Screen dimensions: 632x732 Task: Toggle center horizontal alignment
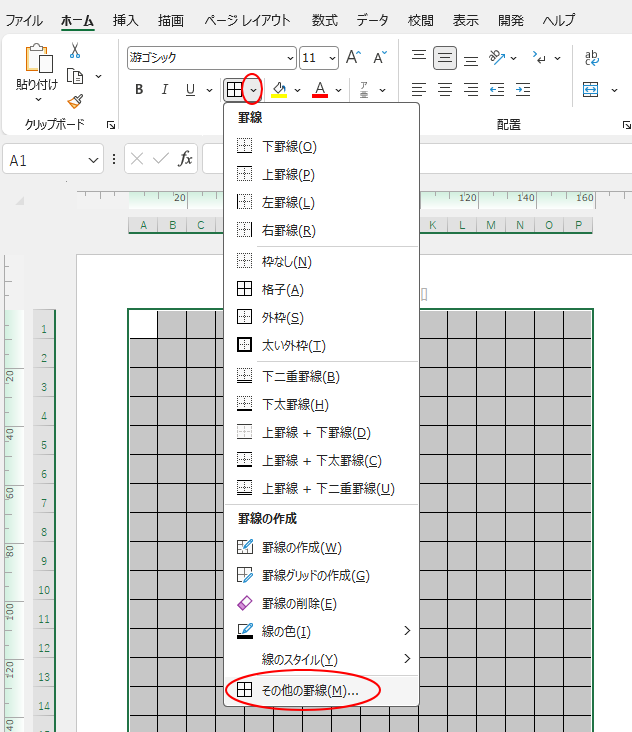[x=445, y=89]
